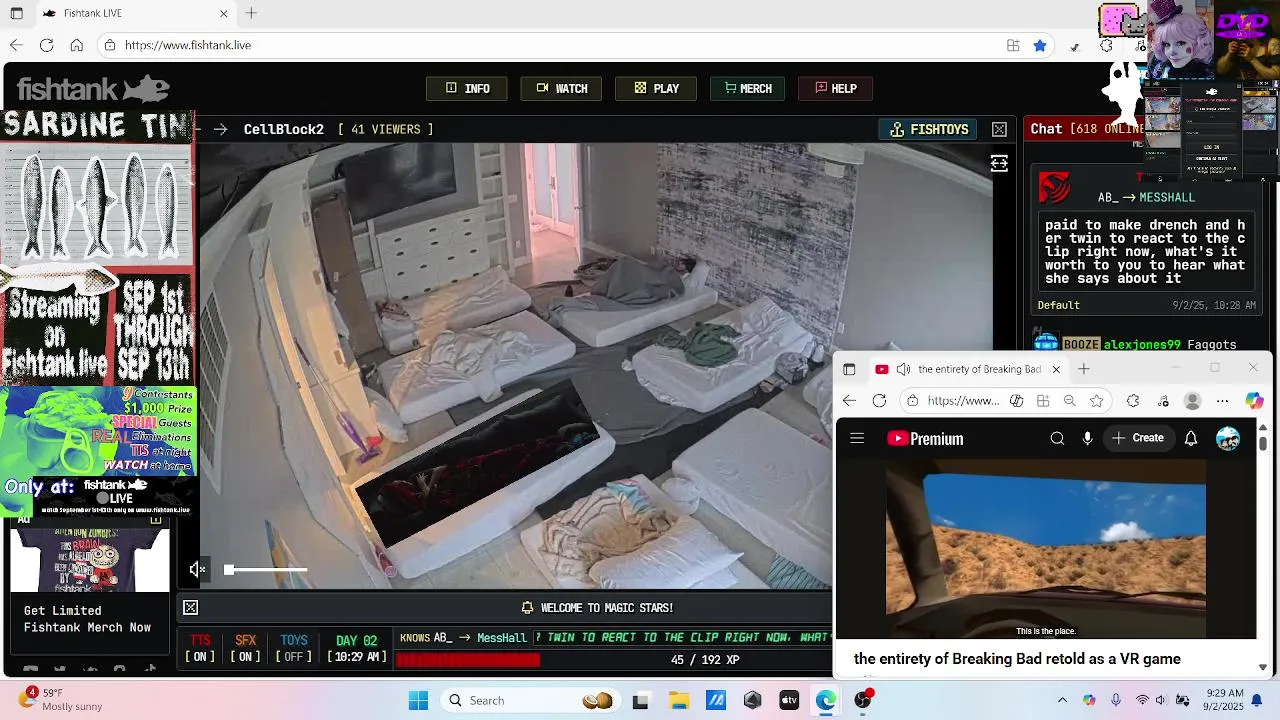Screen dimensions: 1280x720
Task: Open the HELP menu on Fishtank
Action: coord(835,89)
